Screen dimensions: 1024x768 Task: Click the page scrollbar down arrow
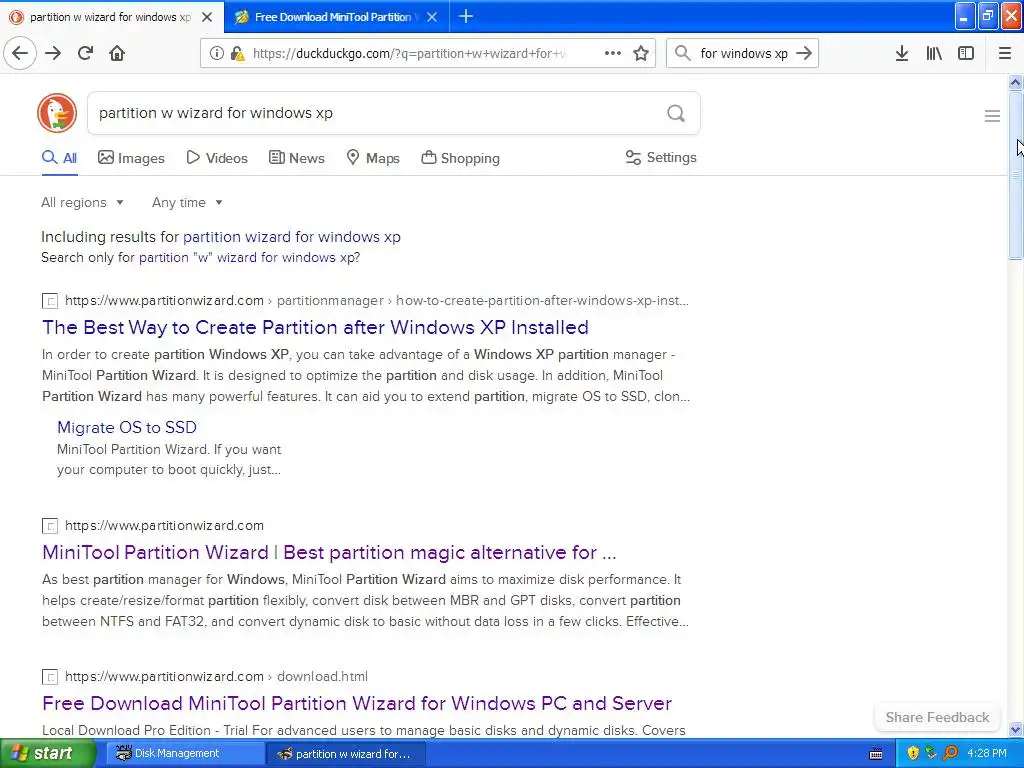1015,729
